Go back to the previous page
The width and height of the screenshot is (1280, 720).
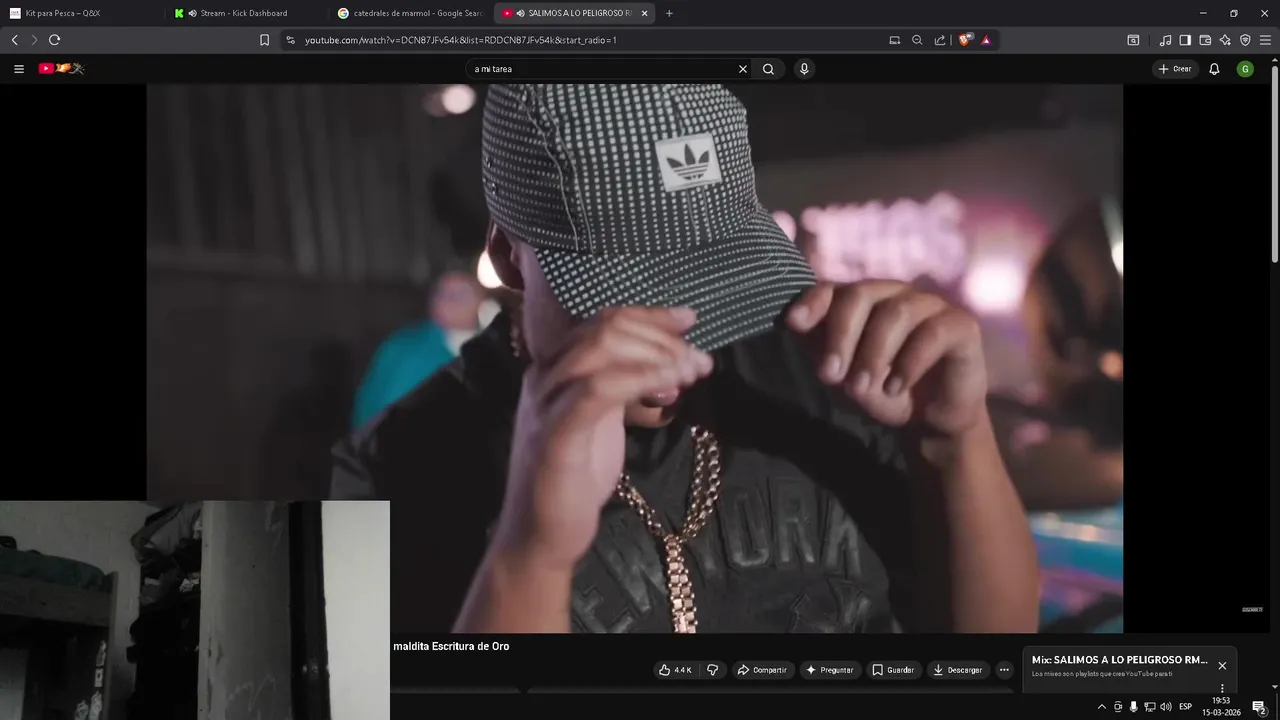(x=14, y=40)
